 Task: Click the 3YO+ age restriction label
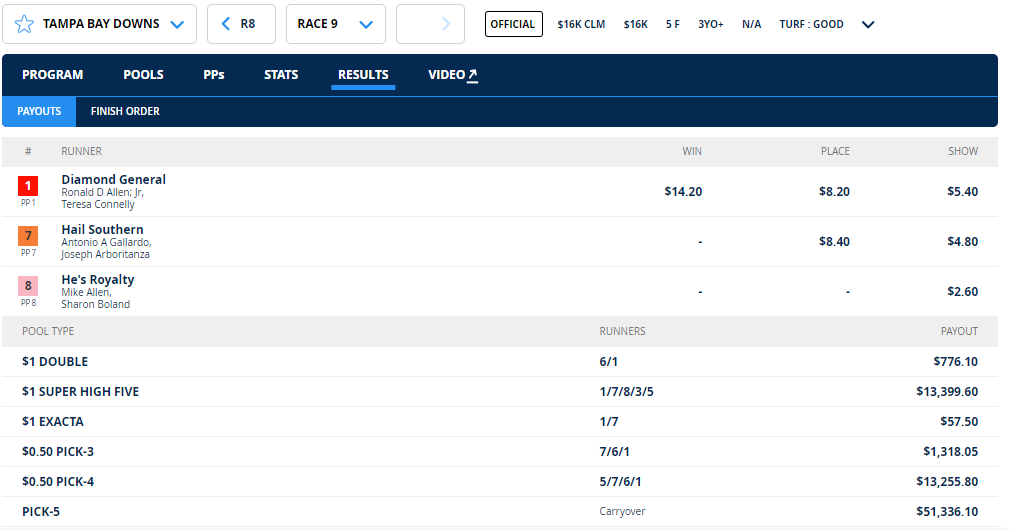coord(710,24)
